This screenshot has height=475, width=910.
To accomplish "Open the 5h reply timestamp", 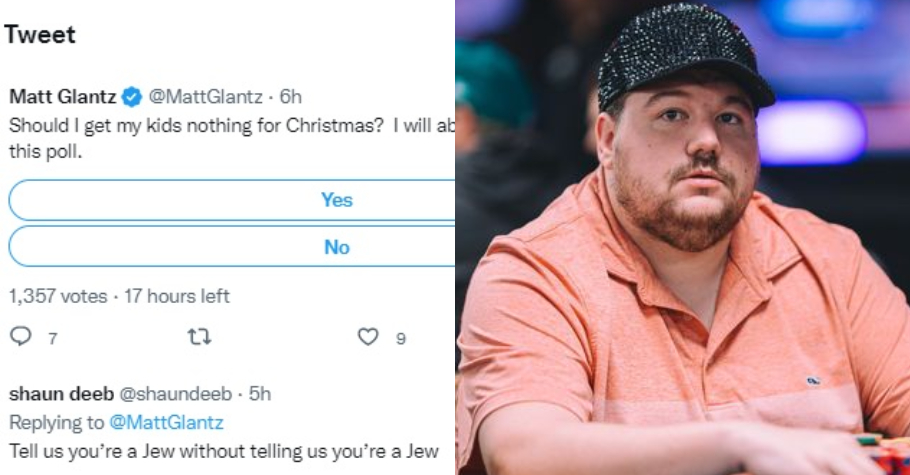I will point(260,394).
